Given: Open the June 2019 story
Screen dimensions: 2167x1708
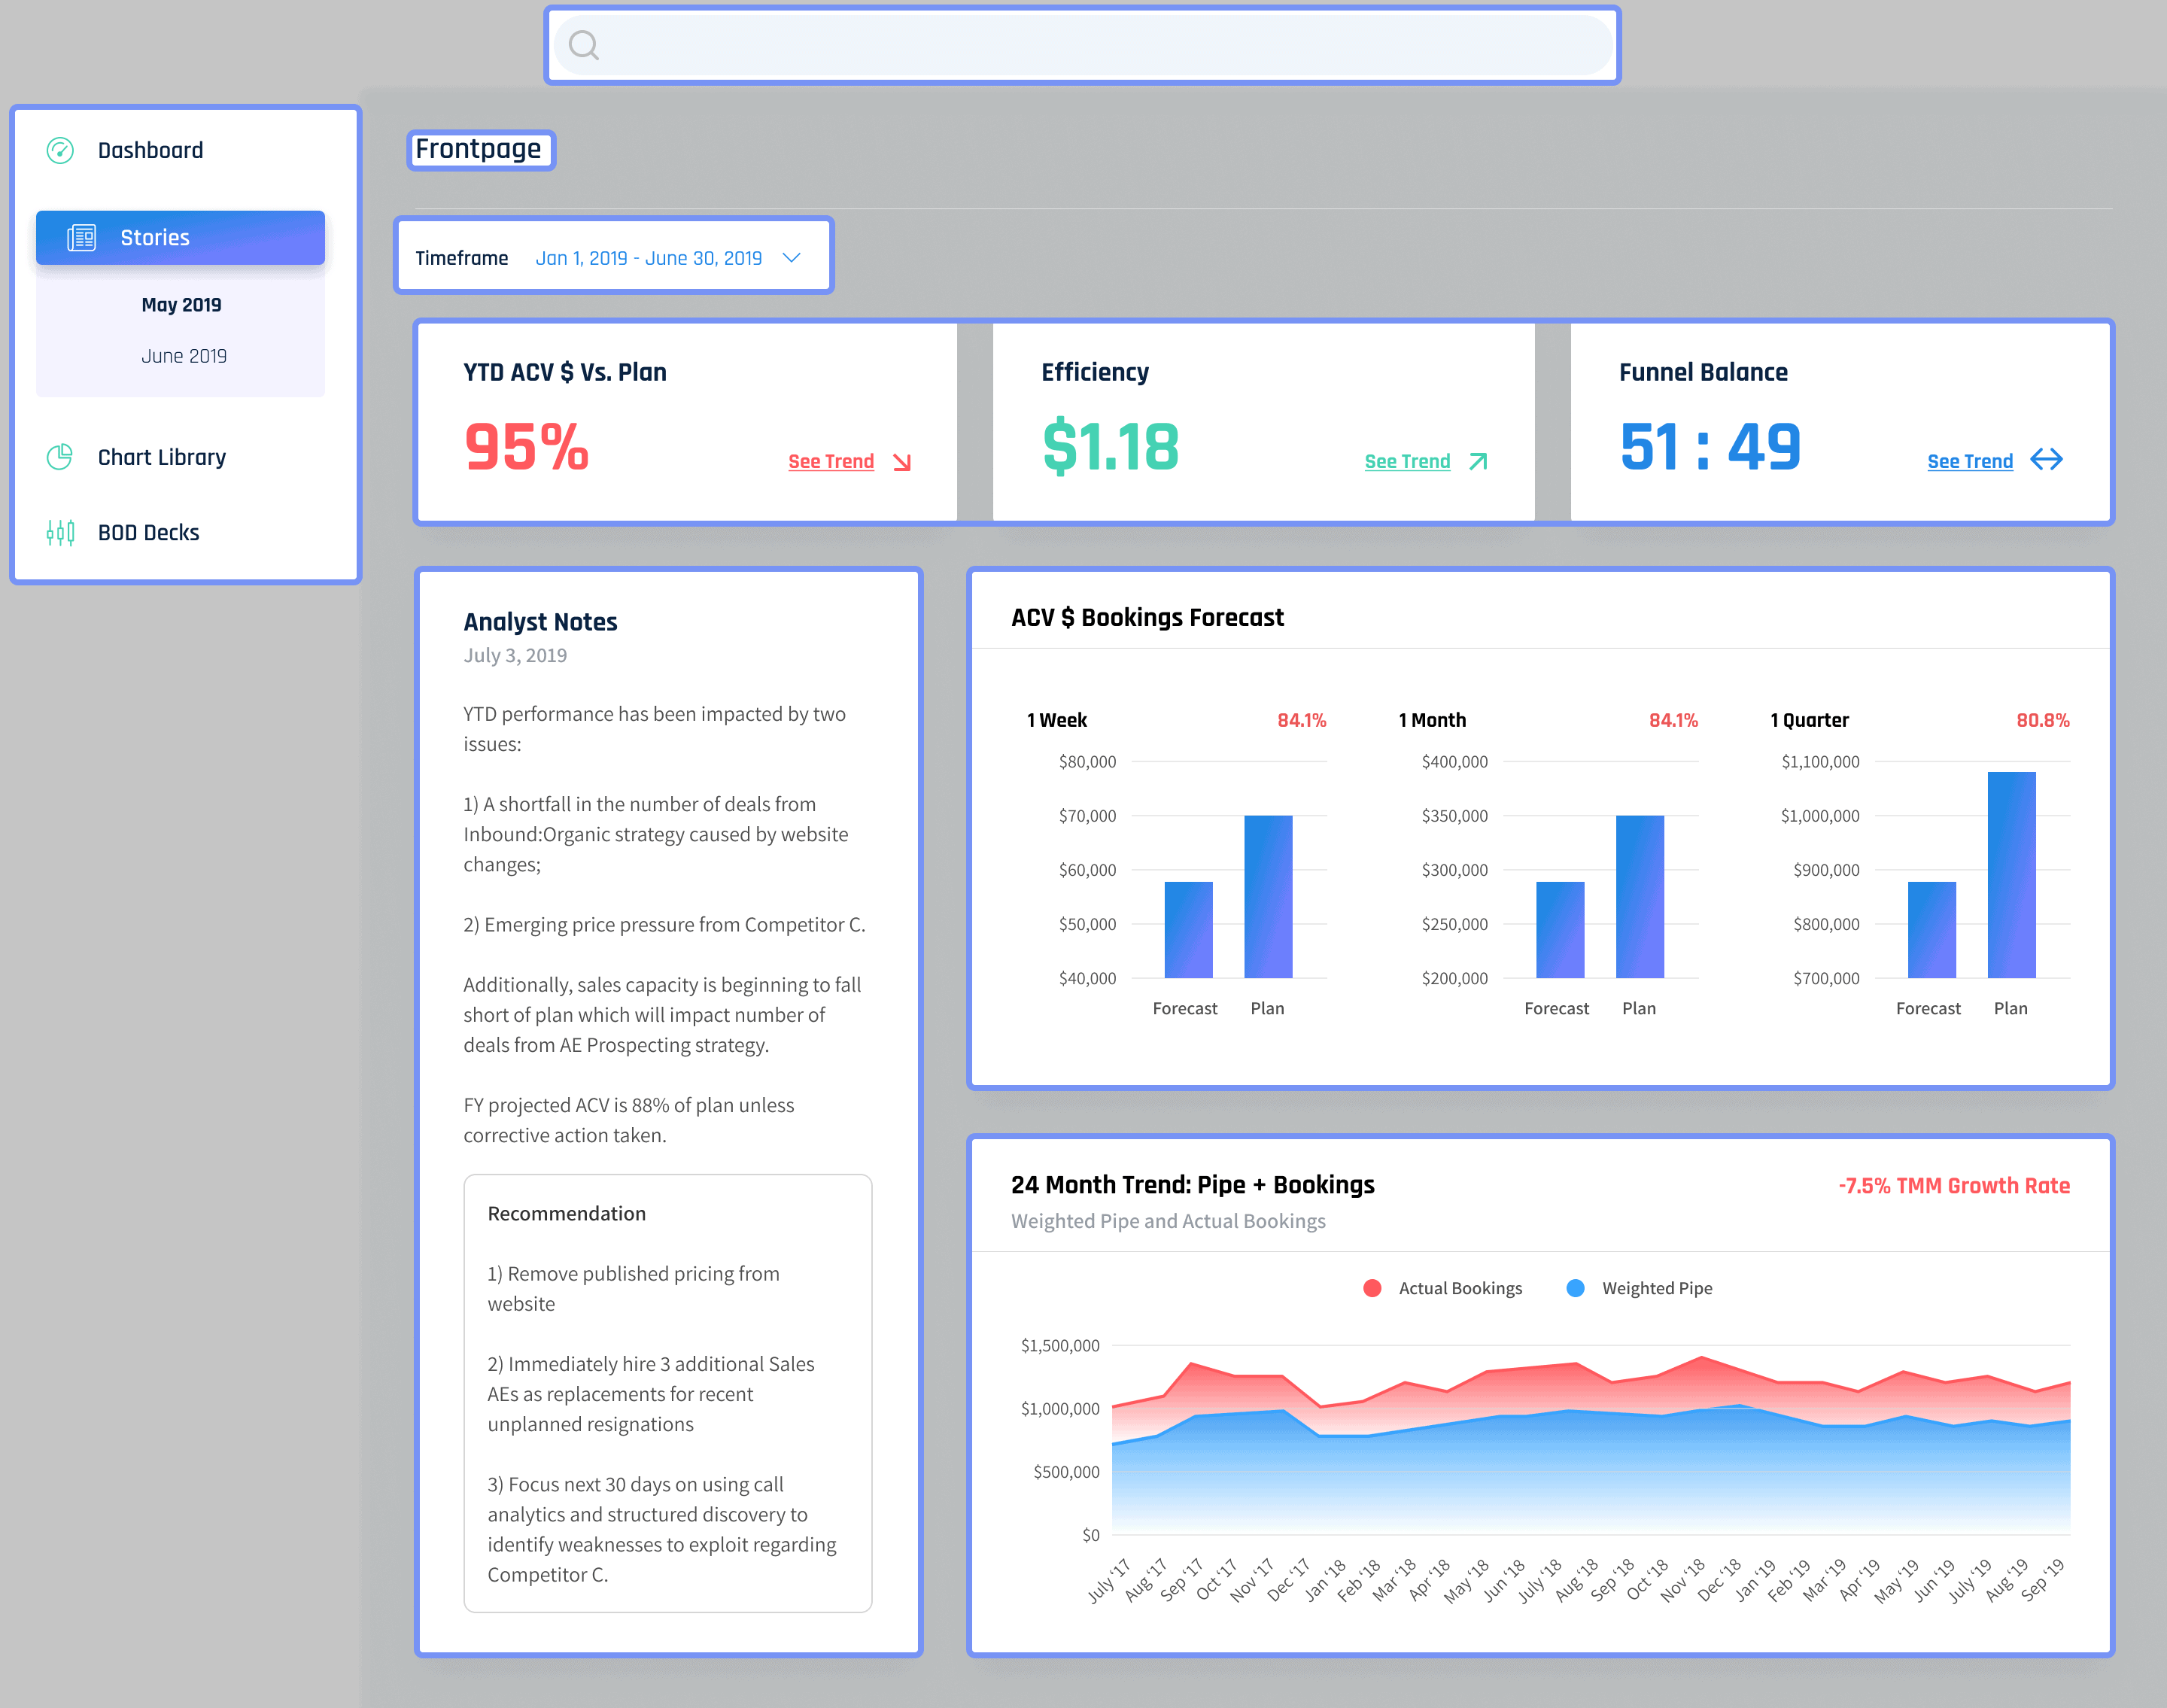Looking at the screenshot, I should coord(185,356).
